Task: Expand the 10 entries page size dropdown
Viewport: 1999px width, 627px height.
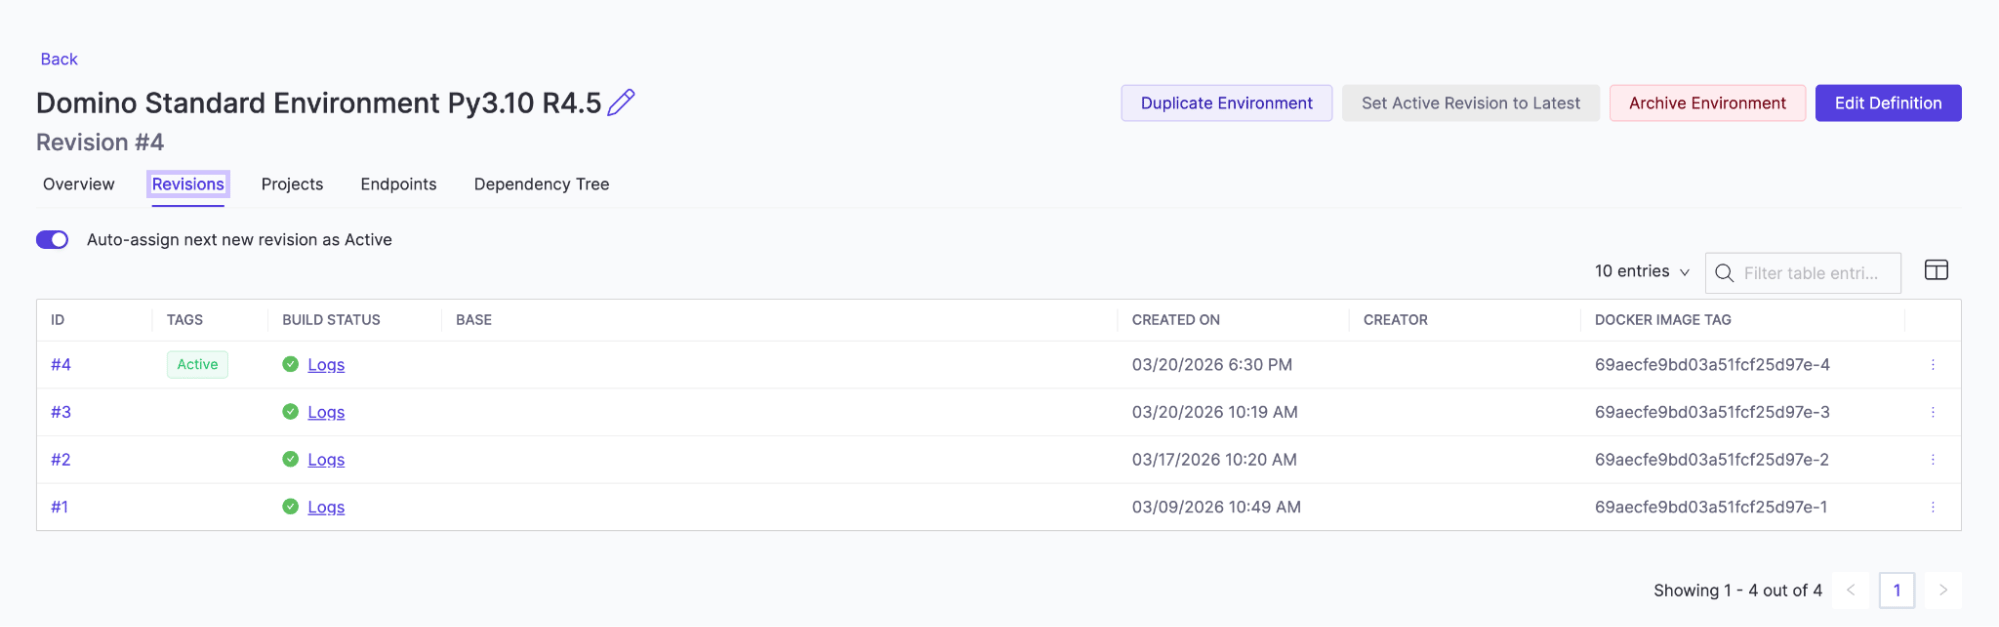Action: (x=1642, y=271)
